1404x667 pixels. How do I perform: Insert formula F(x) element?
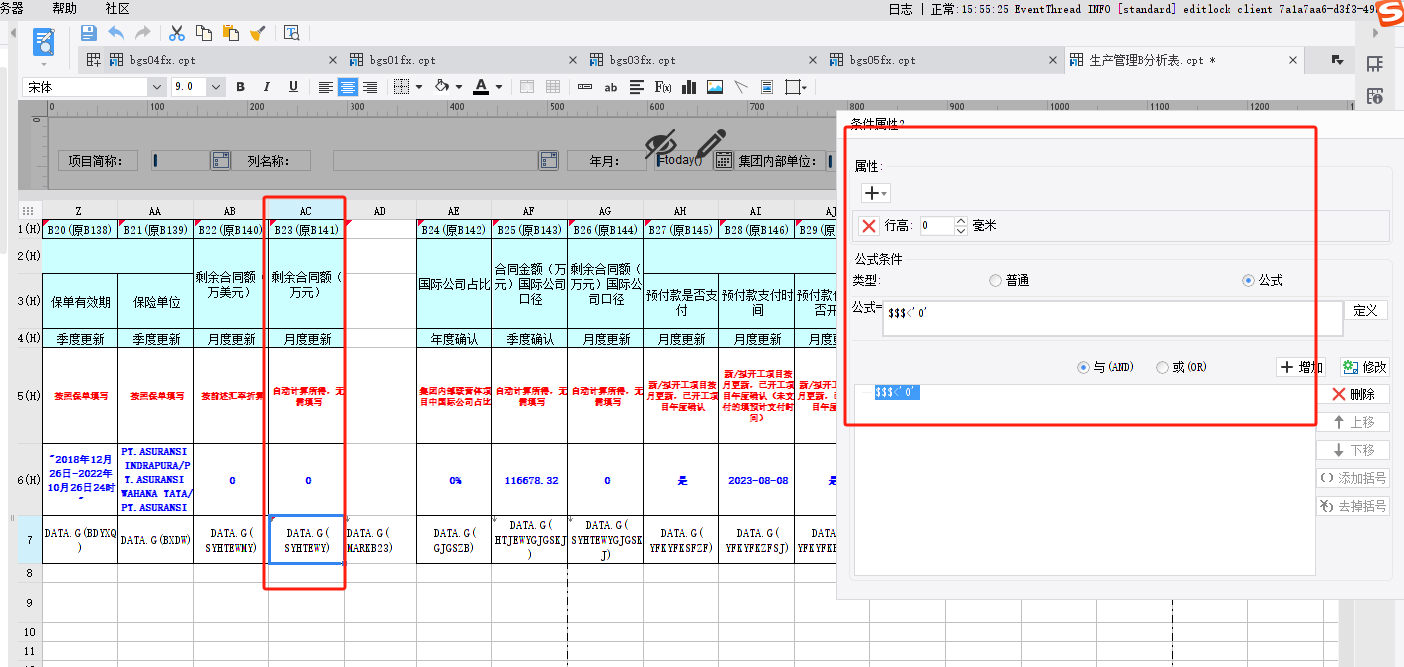662,87
